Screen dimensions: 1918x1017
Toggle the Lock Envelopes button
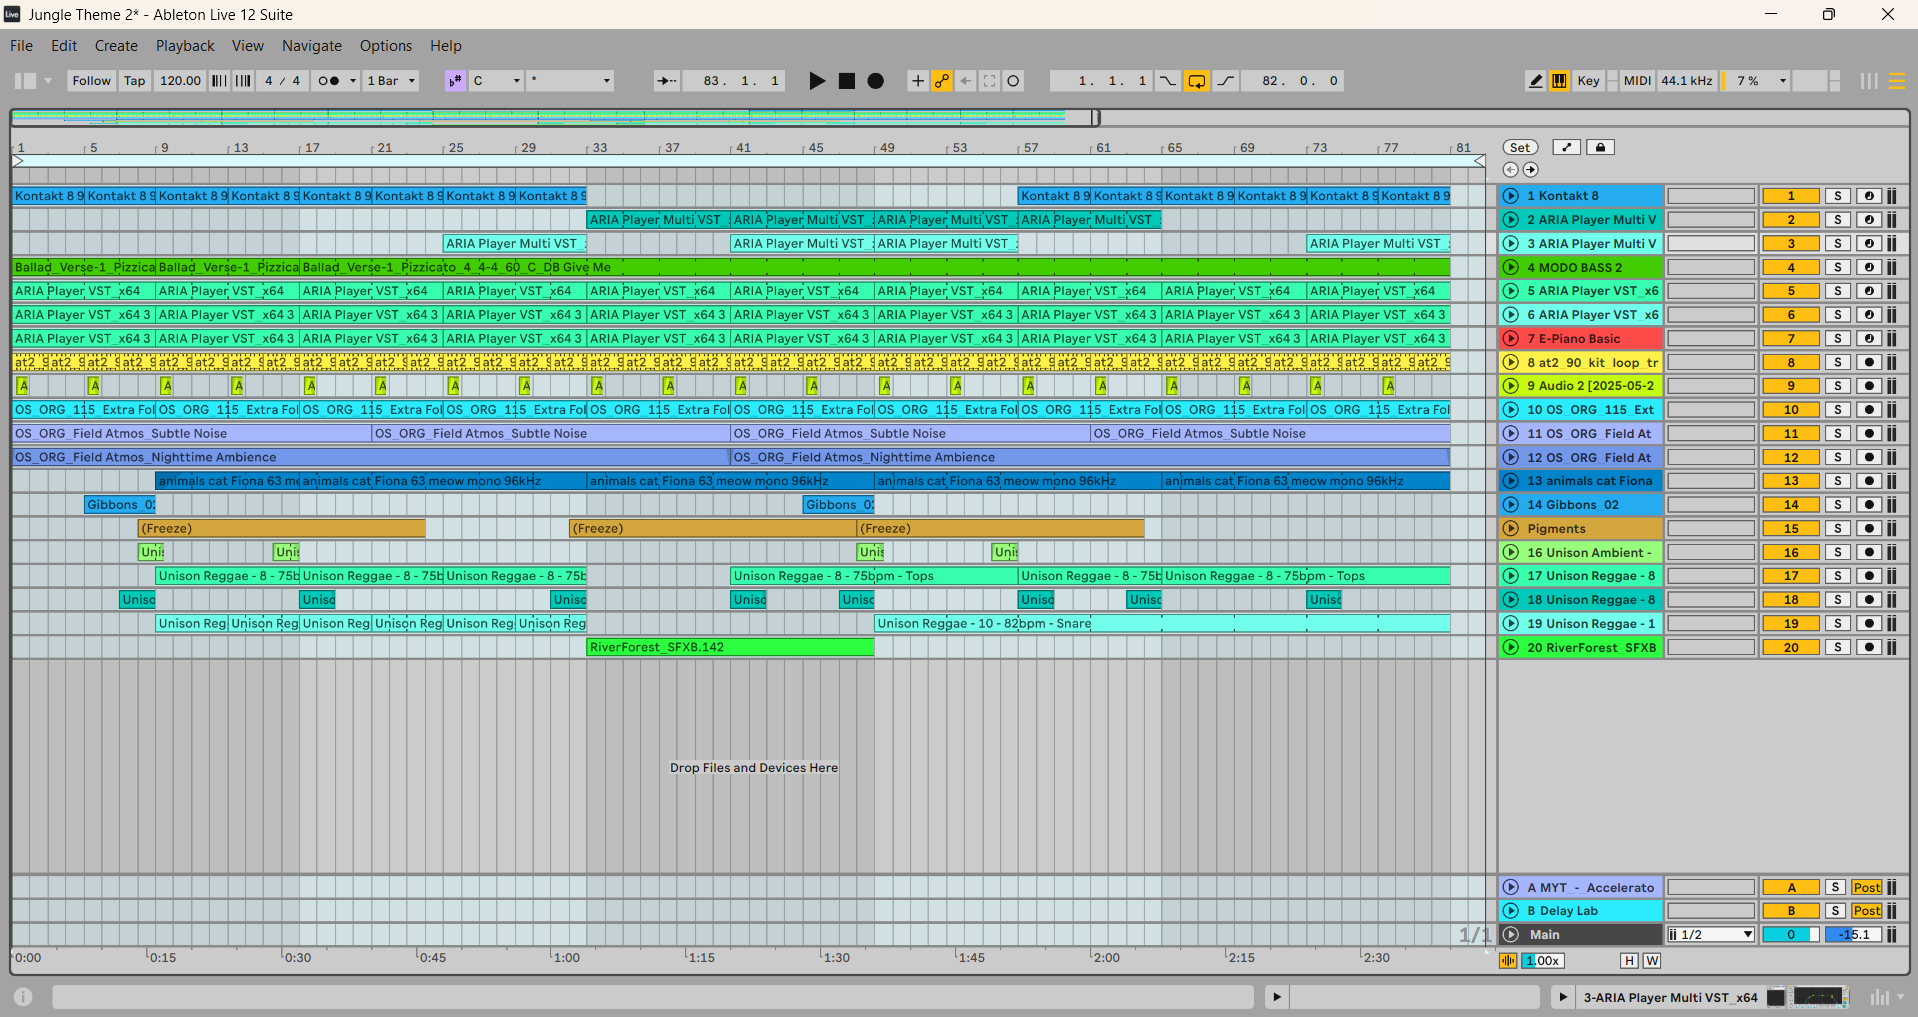point(1600,147)
